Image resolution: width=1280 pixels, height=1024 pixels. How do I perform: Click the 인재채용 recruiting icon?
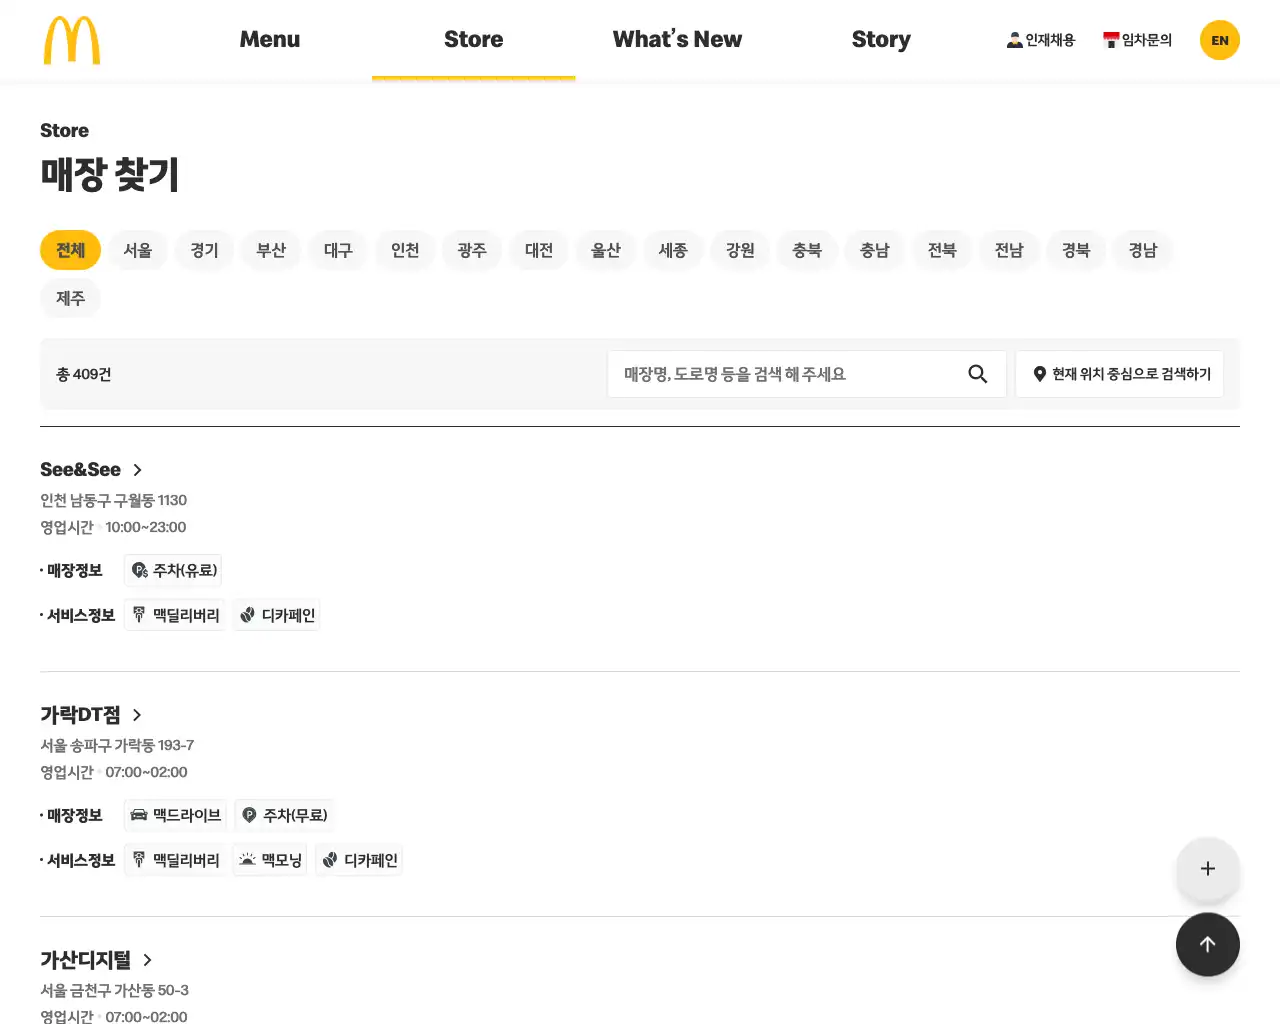pyautogui.click(x=1014, y=40)
